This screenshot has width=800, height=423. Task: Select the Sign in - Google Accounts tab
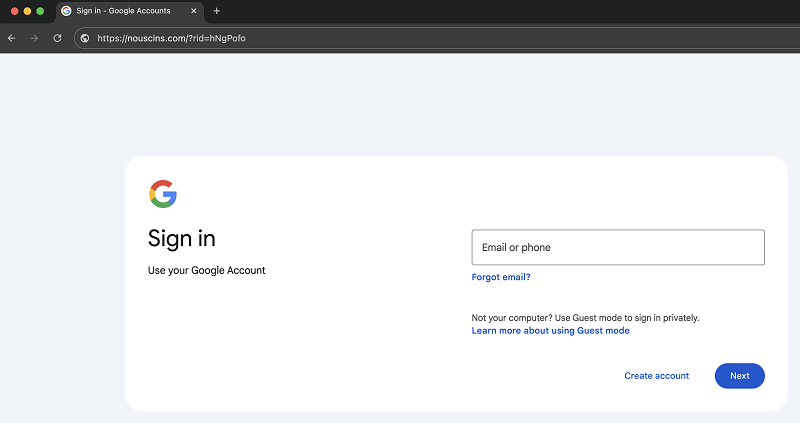(125, 11)
